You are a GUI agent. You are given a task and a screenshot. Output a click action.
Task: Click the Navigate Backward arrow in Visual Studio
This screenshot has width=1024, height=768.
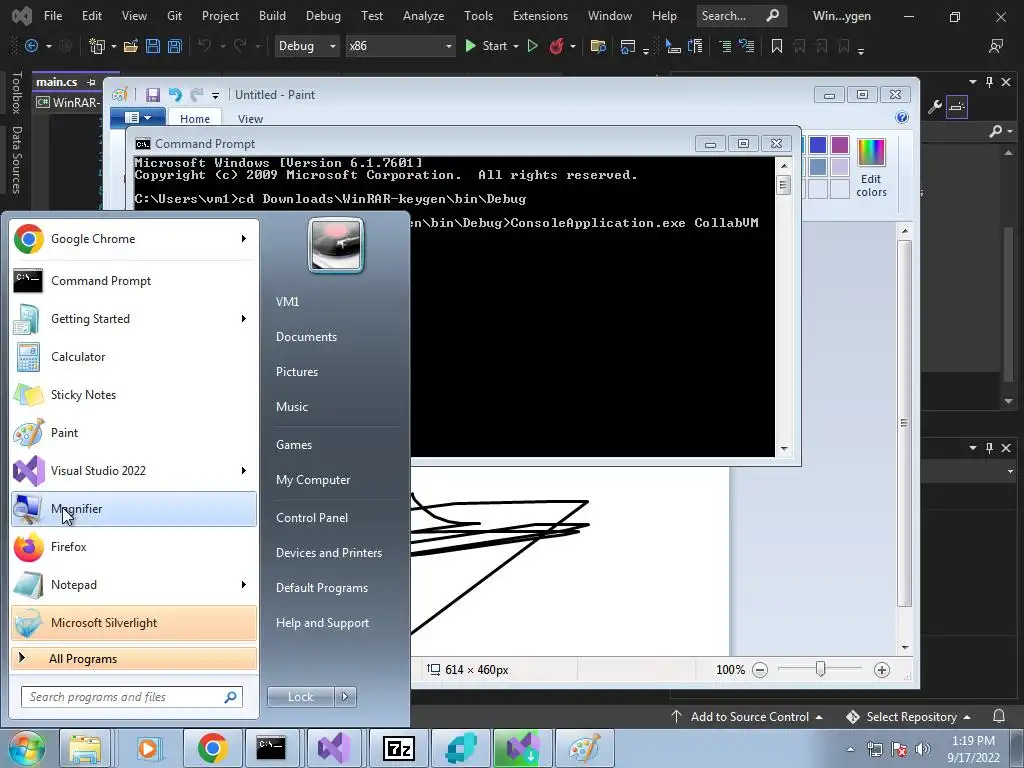tap(31, 46)
